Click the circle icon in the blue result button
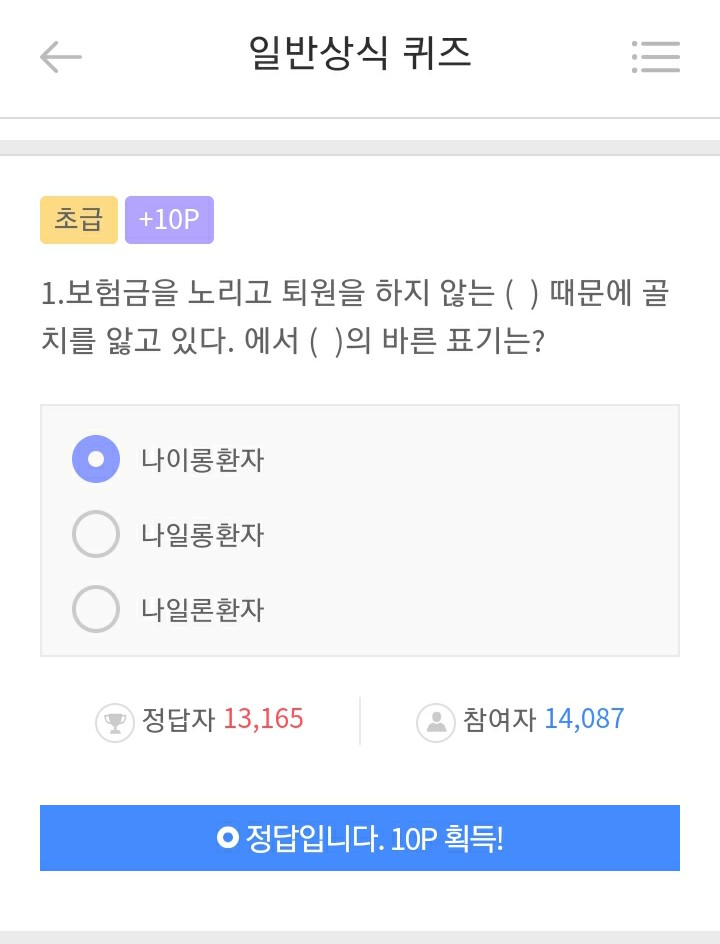Screen dimensions: 720x944 point(228,837)
